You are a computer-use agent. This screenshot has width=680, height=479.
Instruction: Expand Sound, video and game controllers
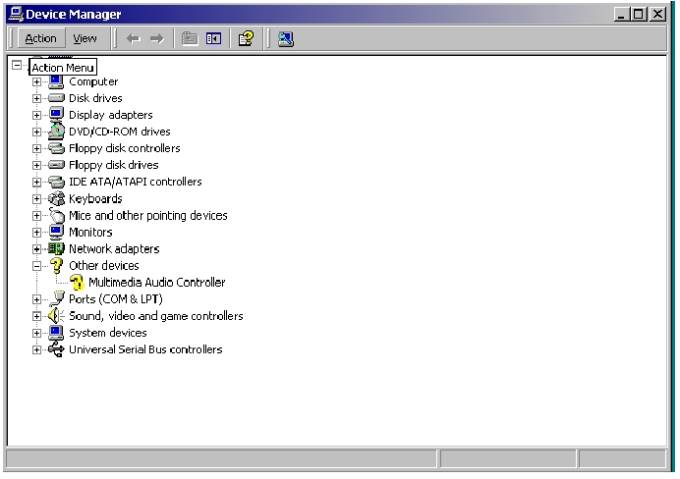pos(37,316)
